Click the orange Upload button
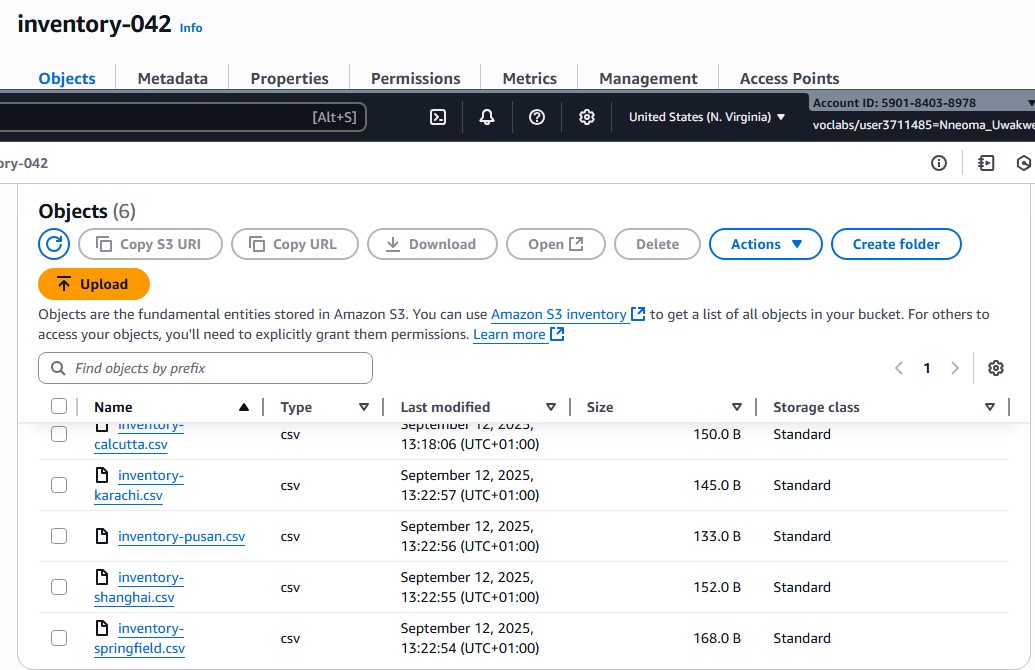The height and width of the screenshot is (670, 1035). [94, 284]
